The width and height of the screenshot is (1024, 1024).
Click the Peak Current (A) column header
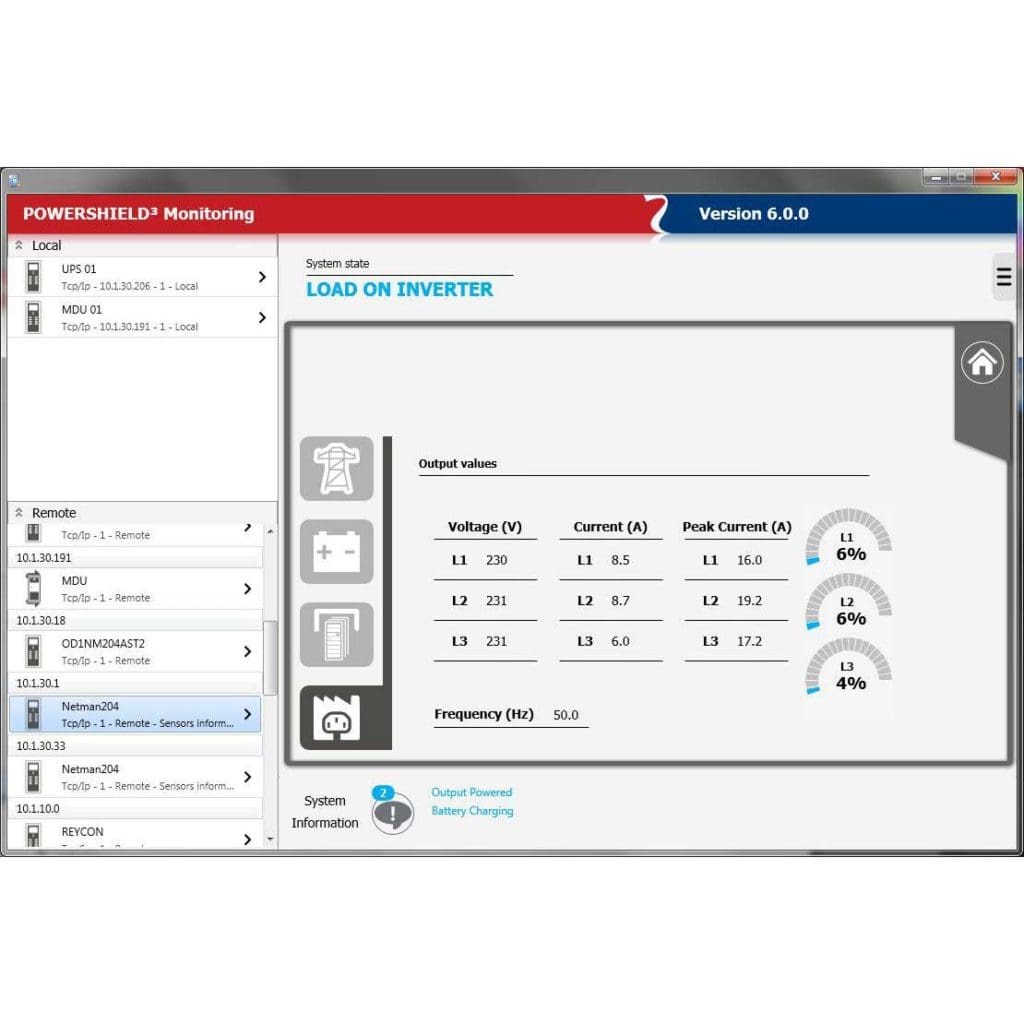coord(737,526)
